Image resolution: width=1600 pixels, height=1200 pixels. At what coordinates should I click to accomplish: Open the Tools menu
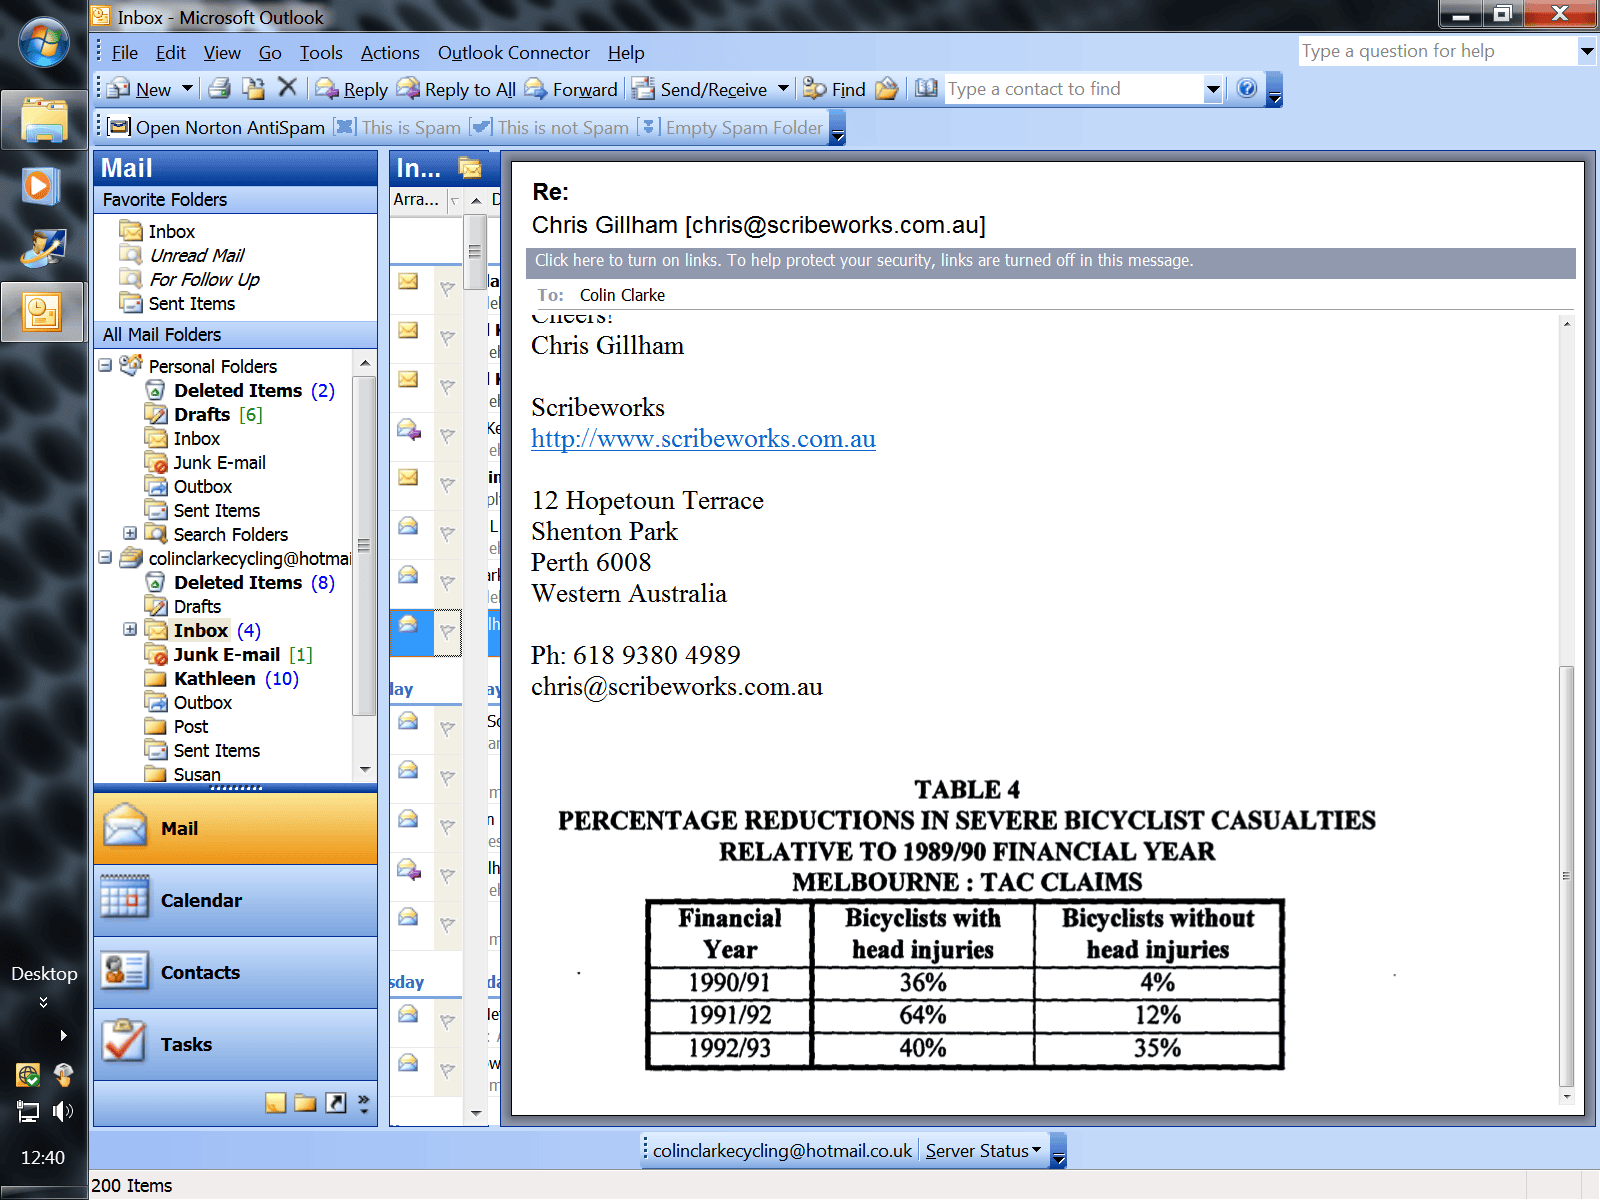pyautogui.click(x=320, y=53)
